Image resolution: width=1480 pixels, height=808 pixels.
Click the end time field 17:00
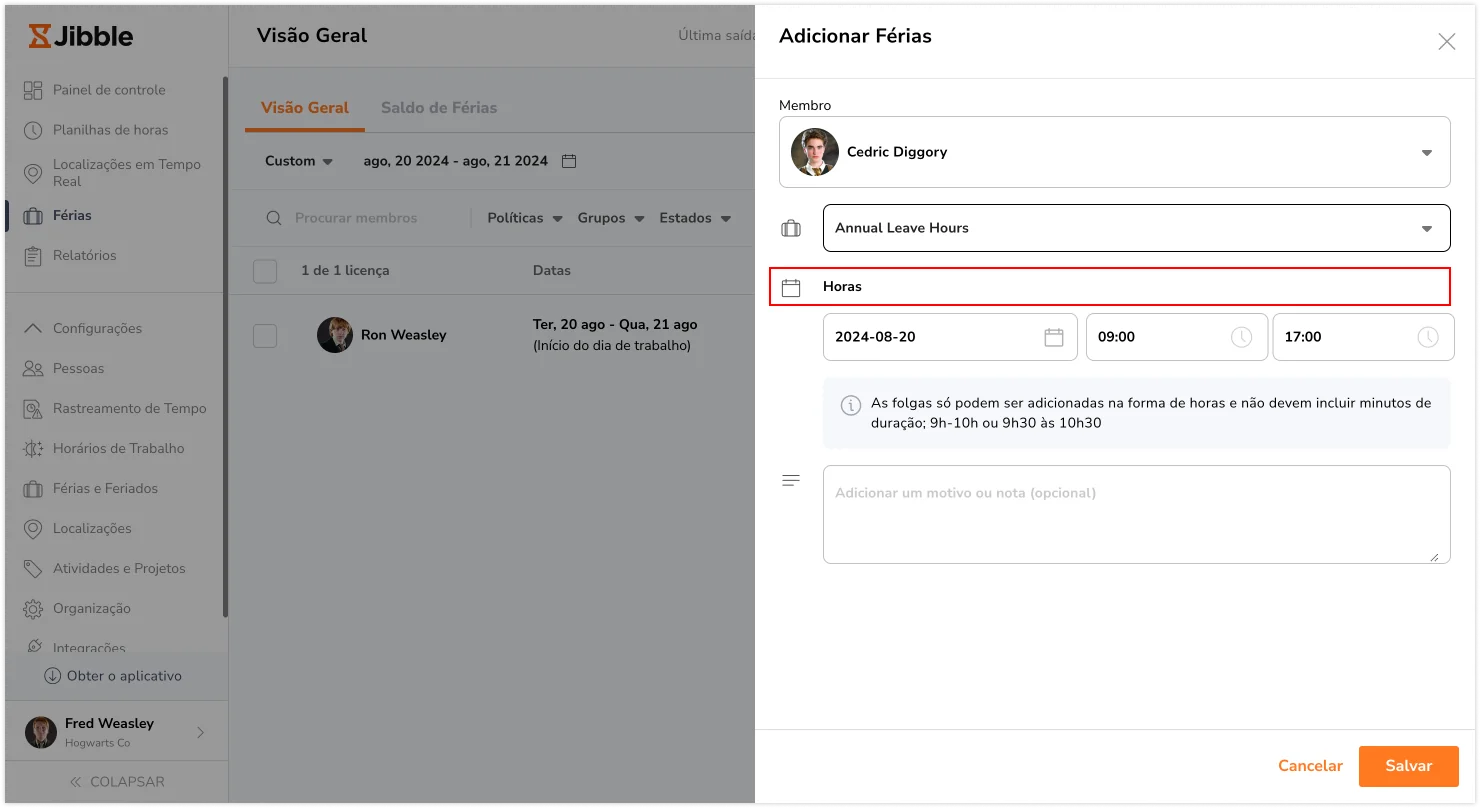coord(1364,337)
